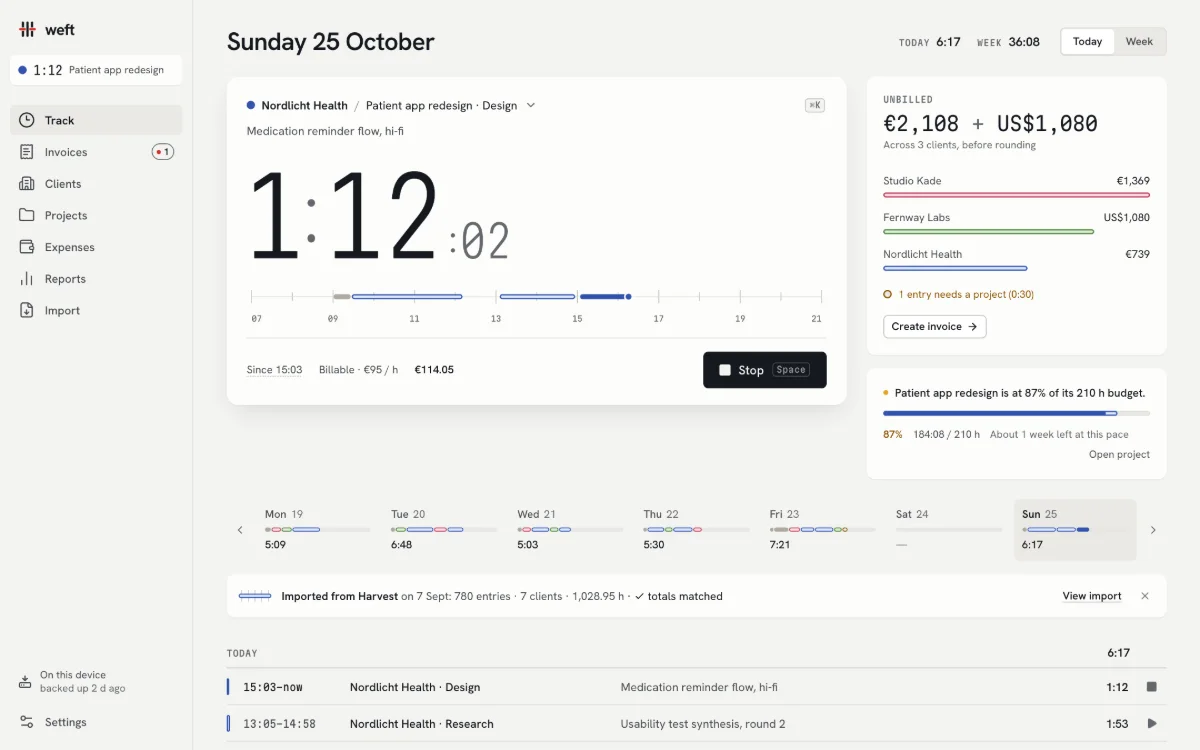1200x750 pixels.
Task: Click the current running segment on timeline
Action: point(605,296)
